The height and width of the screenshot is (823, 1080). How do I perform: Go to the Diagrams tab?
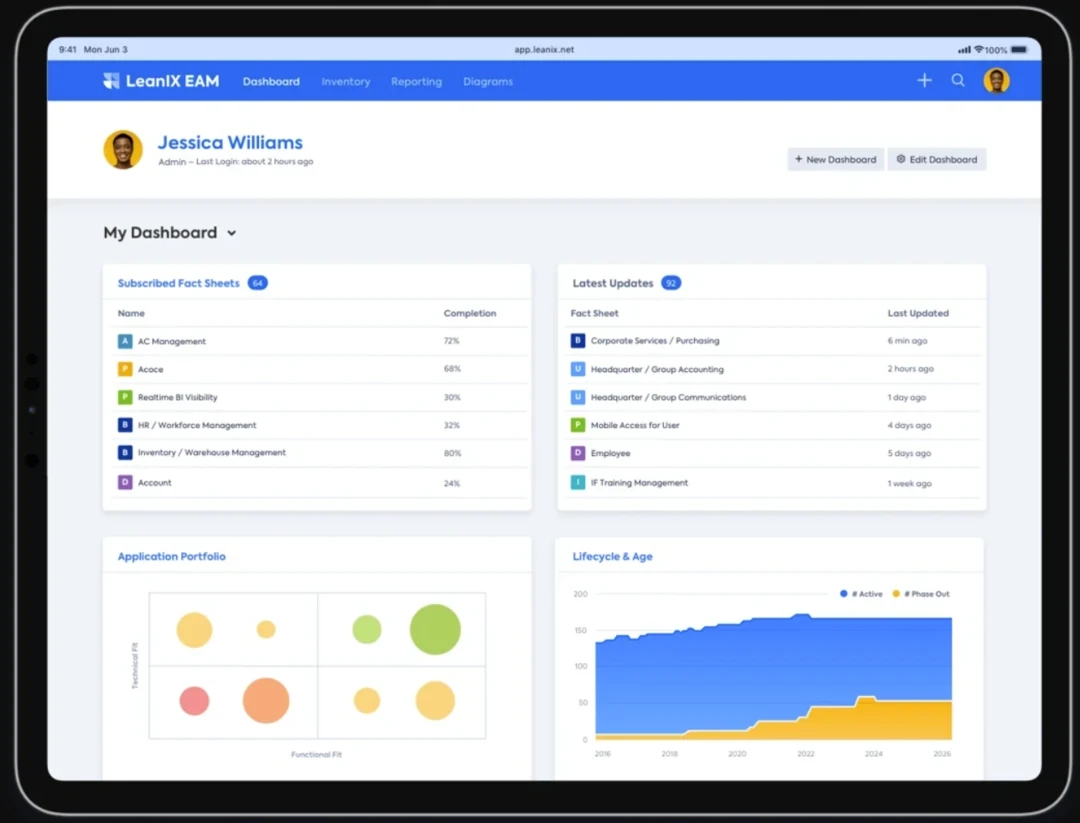click(488, 82)
